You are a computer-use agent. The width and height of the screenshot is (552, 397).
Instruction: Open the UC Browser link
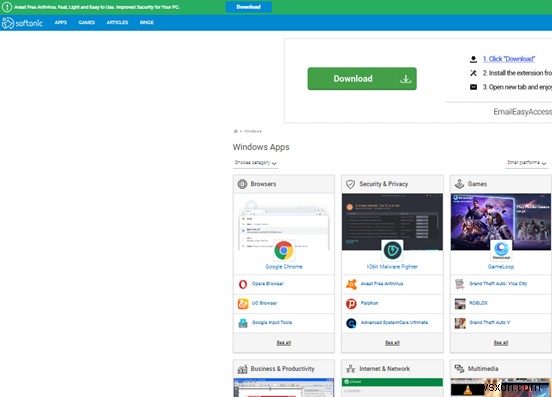(264, 303)
